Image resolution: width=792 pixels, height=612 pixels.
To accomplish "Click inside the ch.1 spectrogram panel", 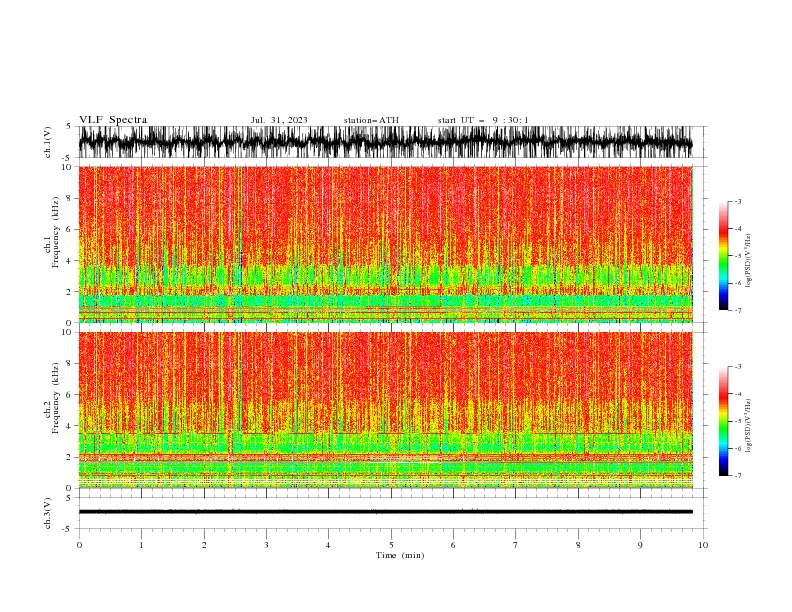I will point(385,244).
